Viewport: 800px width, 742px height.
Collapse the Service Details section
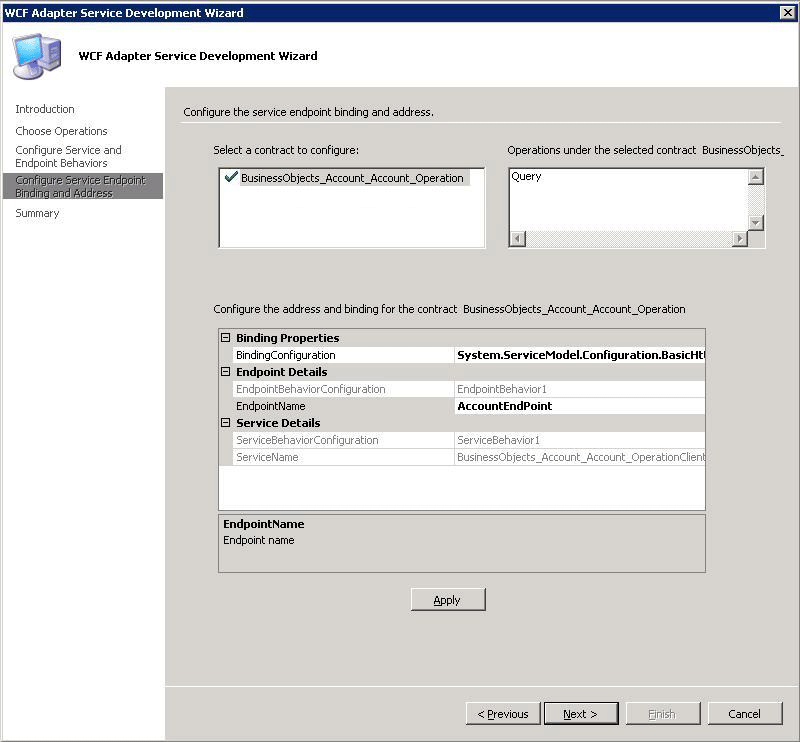[x=226, y=423]
